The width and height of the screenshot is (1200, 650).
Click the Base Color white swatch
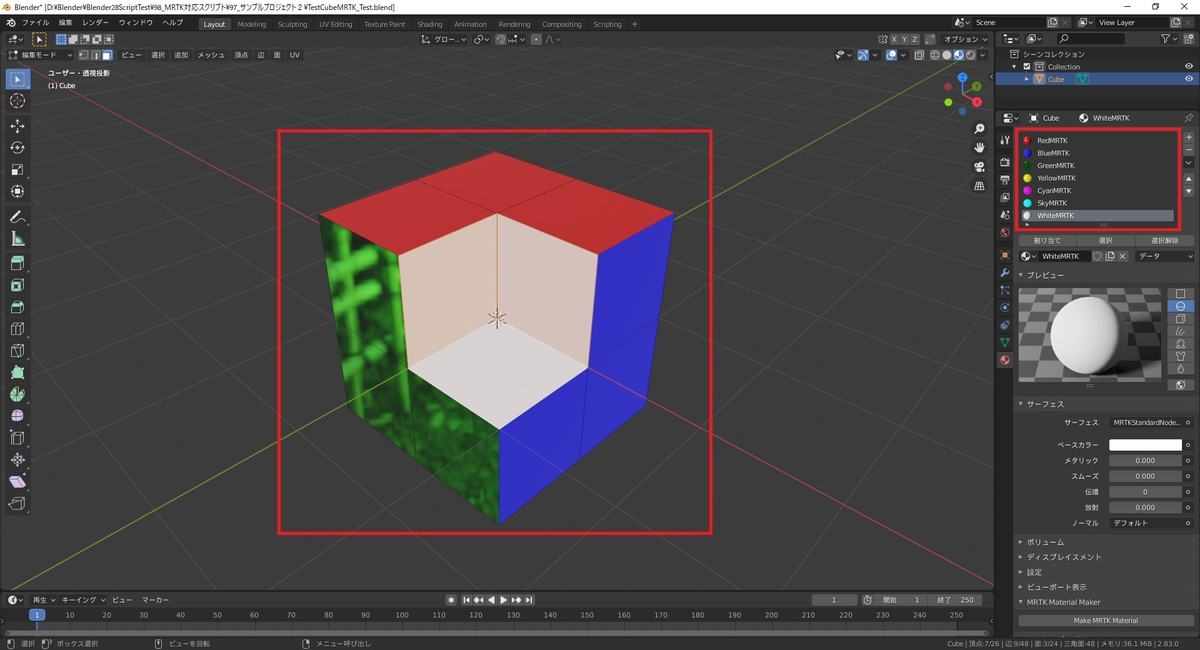(1145, 445)
